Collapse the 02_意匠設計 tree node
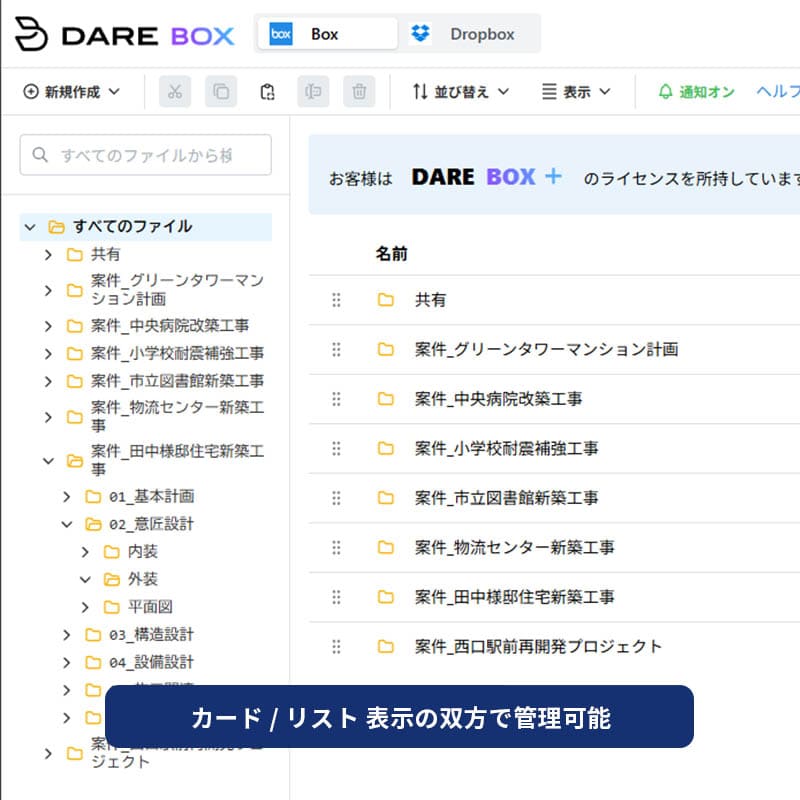 coord(67,524)
